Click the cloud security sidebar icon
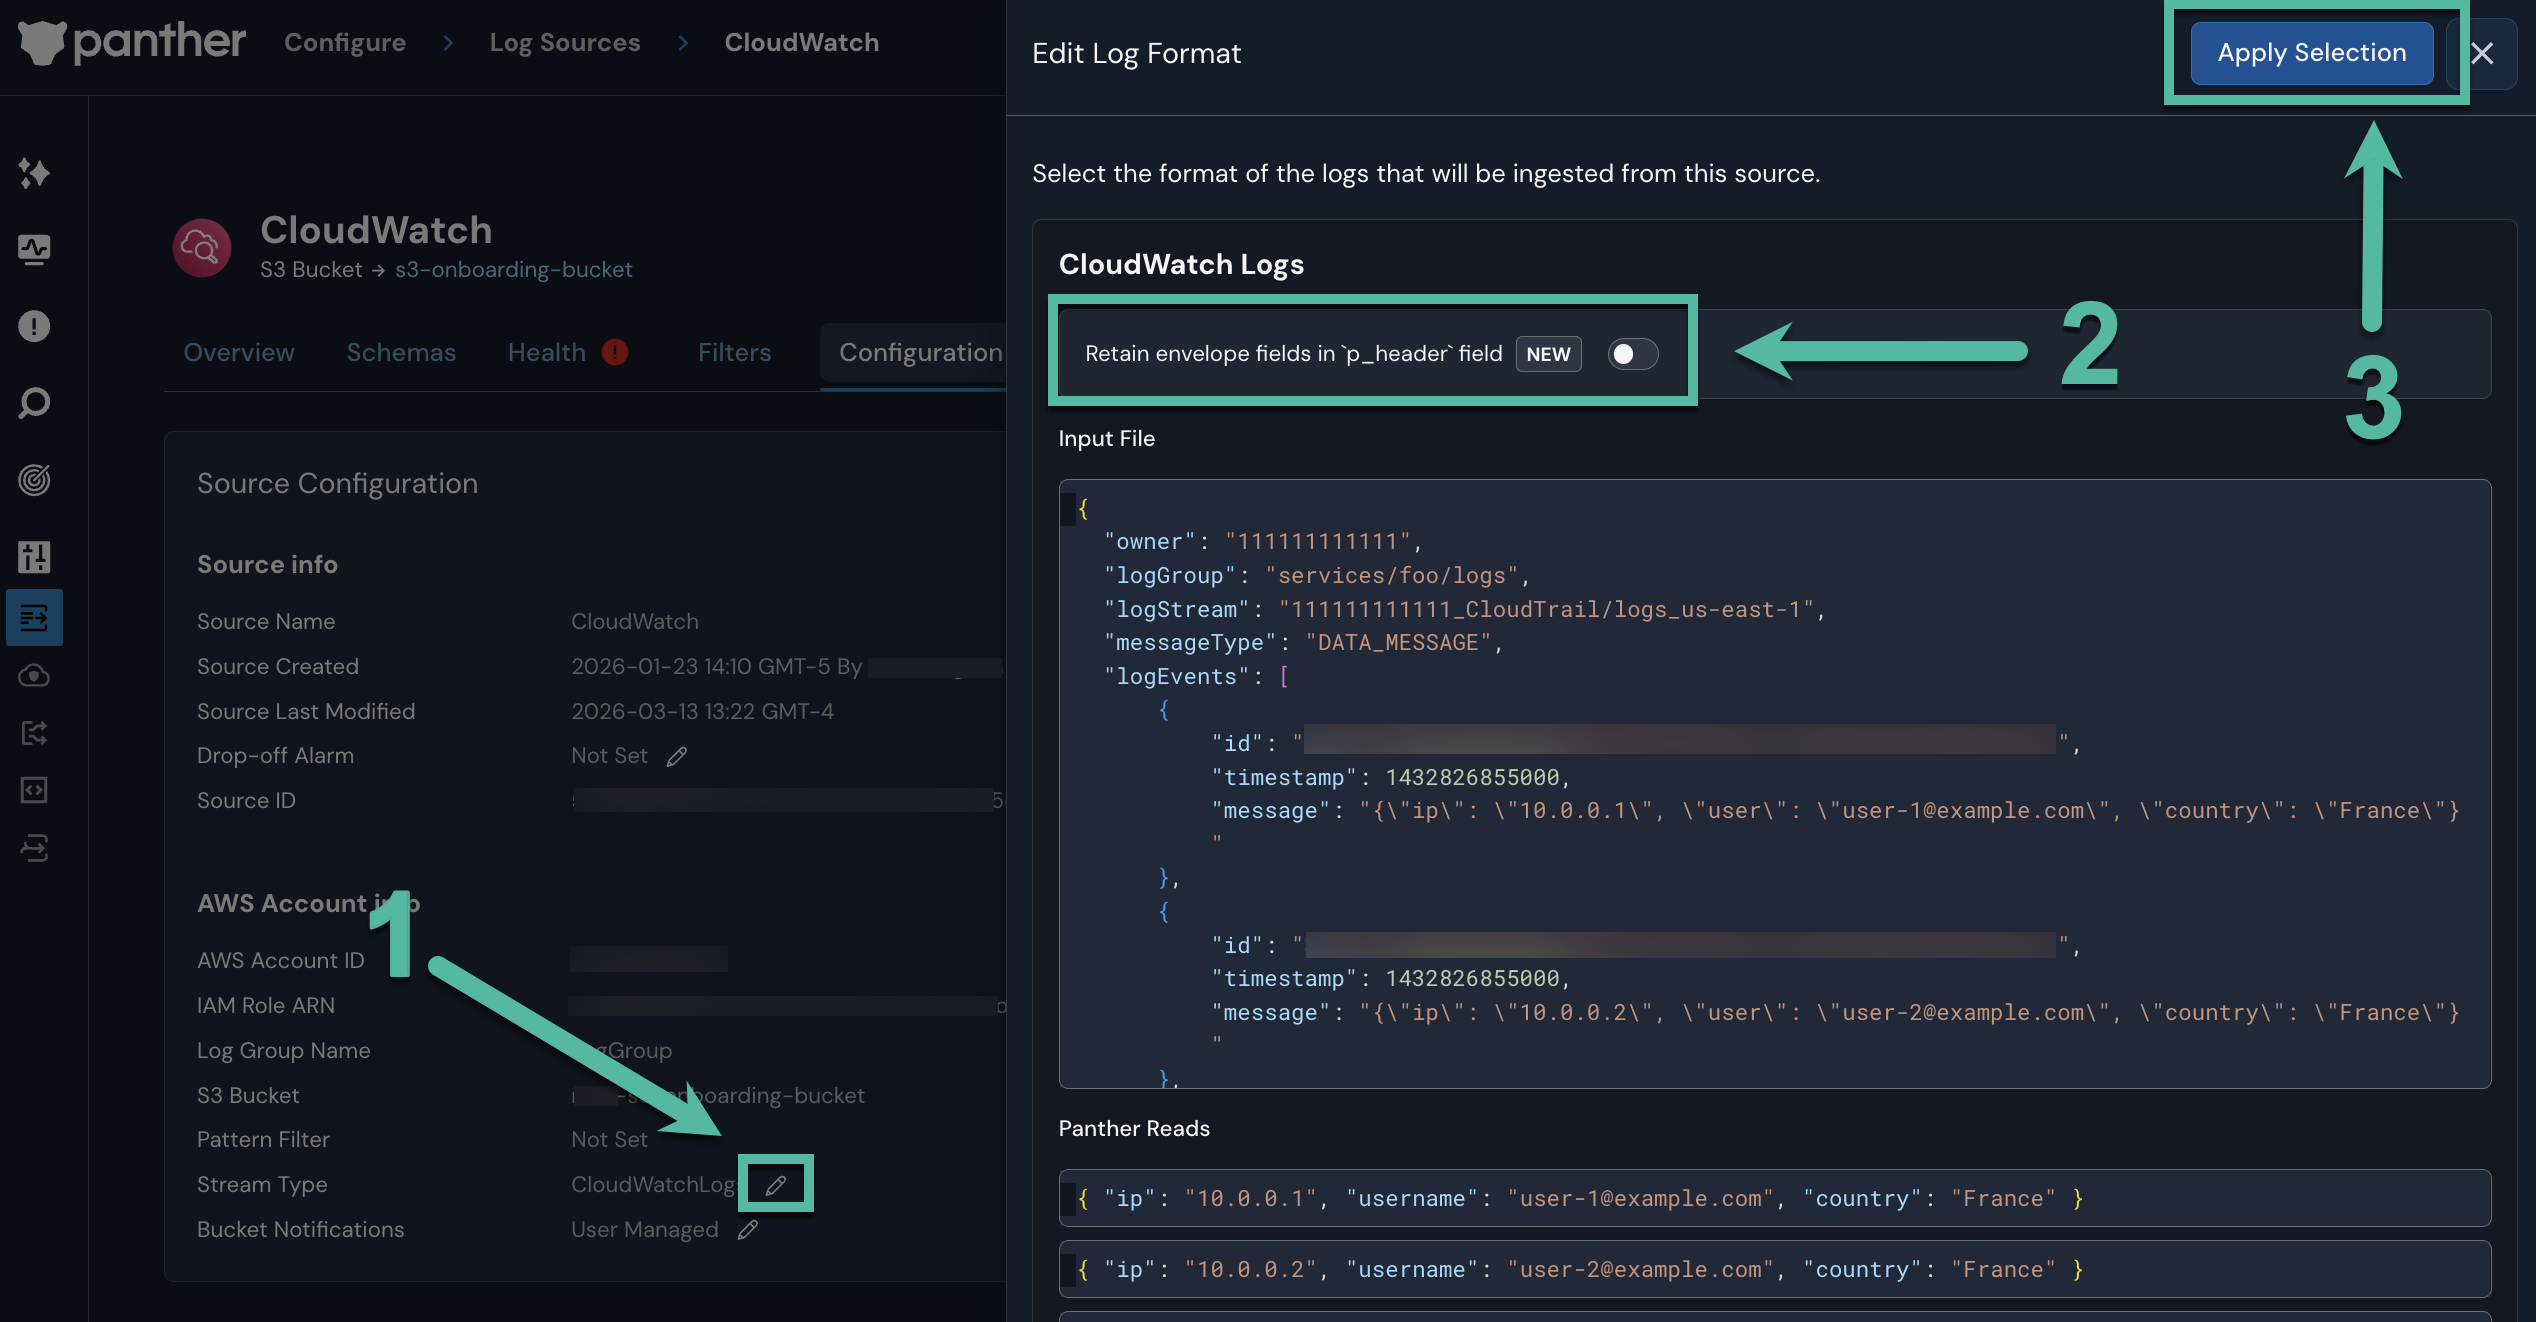Screen dimensions: 2536x1322 (34, 676)
